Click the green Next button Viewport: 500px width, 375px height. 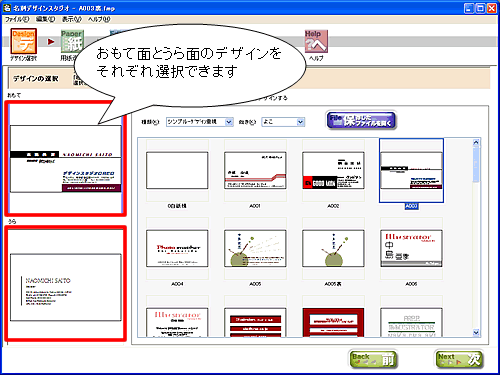point(459,360)
